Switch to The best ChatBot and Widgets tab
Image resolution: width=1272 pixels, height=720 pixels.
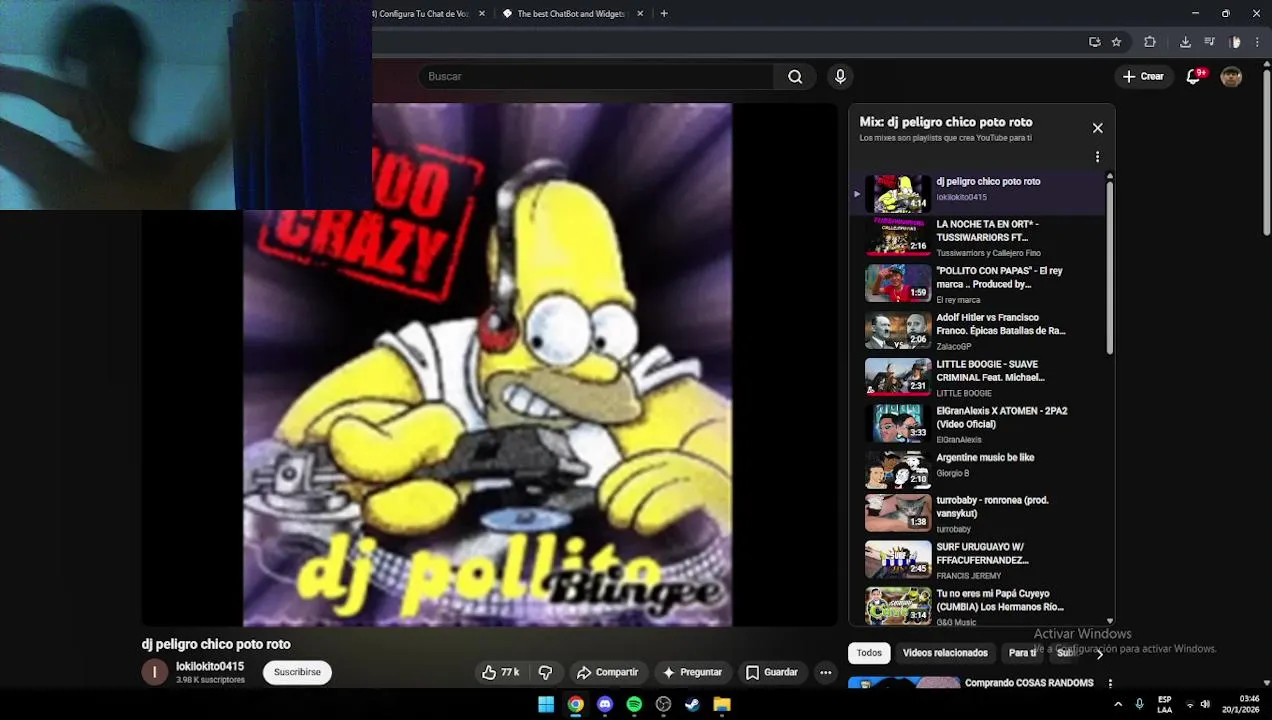pyautogui.click(x=570, y=14)
